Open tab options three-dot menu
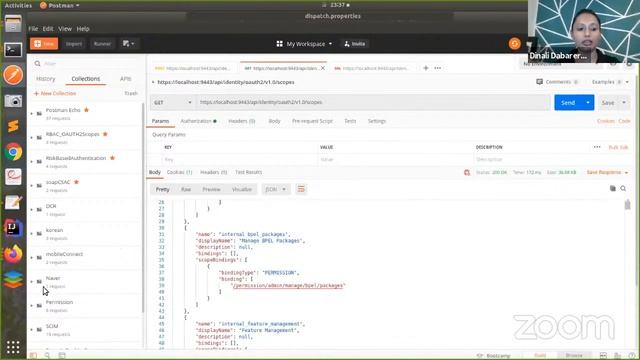 point(438,68)
